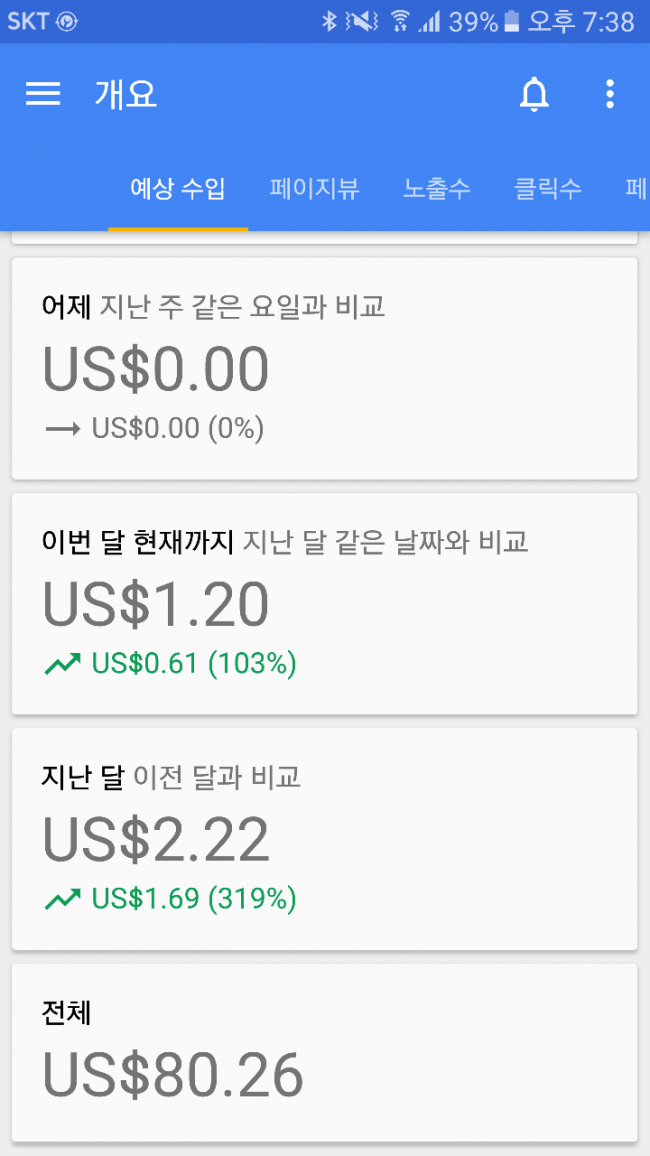Tap the green trend arrow beside US$0.61
Screen dimensions: 650x1156
point(62,664)
